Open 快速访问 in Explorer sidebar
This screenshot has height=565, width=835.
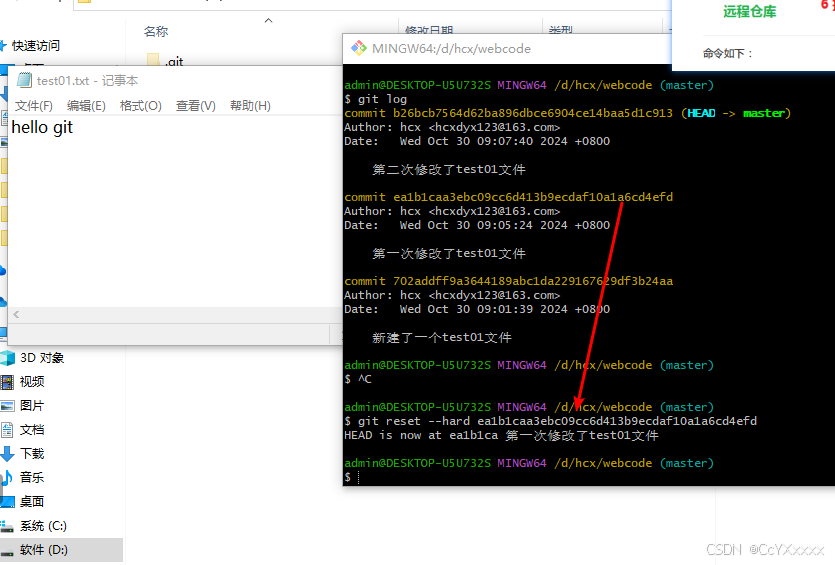(36, 46)
